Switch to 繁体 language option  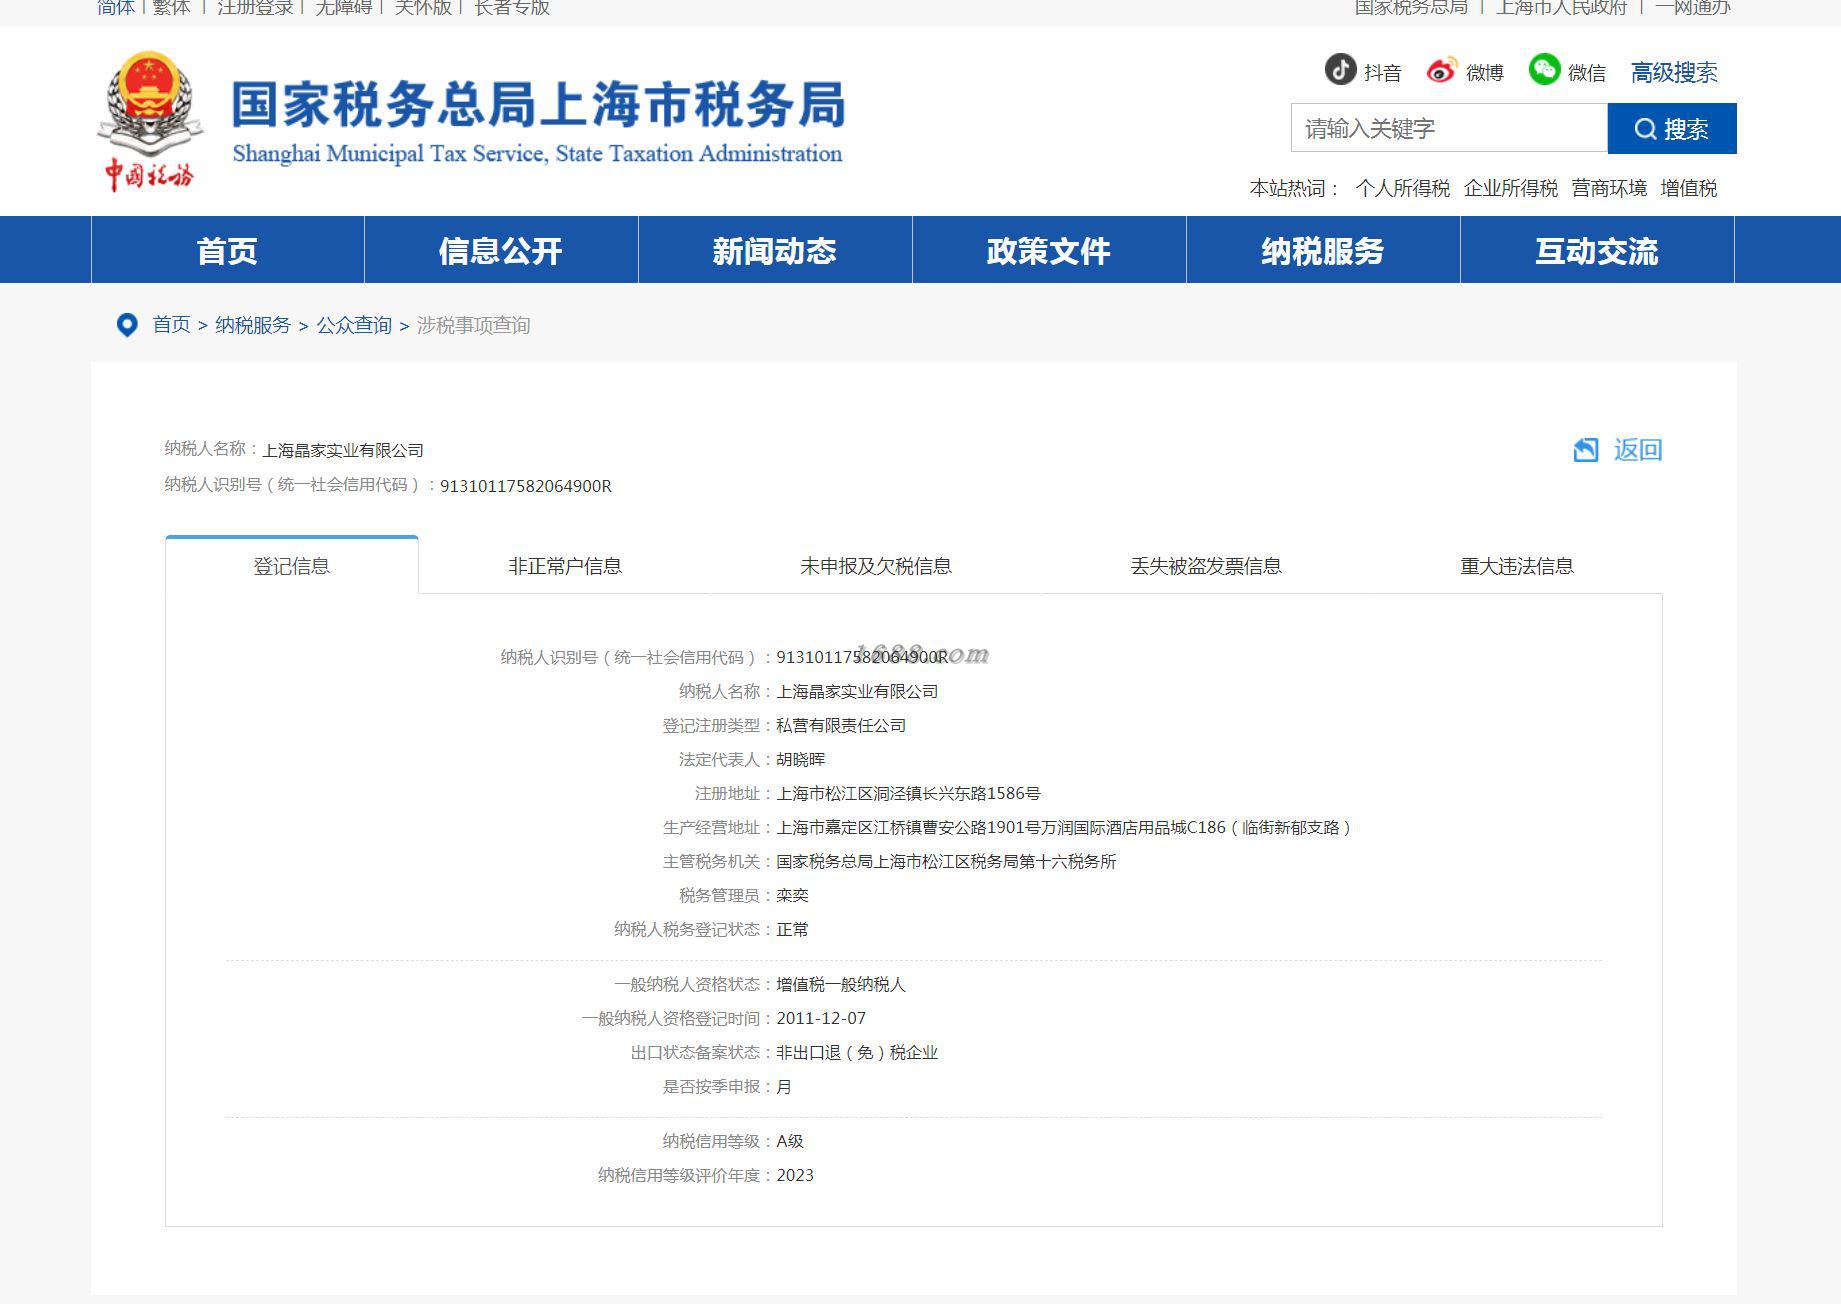point(172,8)
